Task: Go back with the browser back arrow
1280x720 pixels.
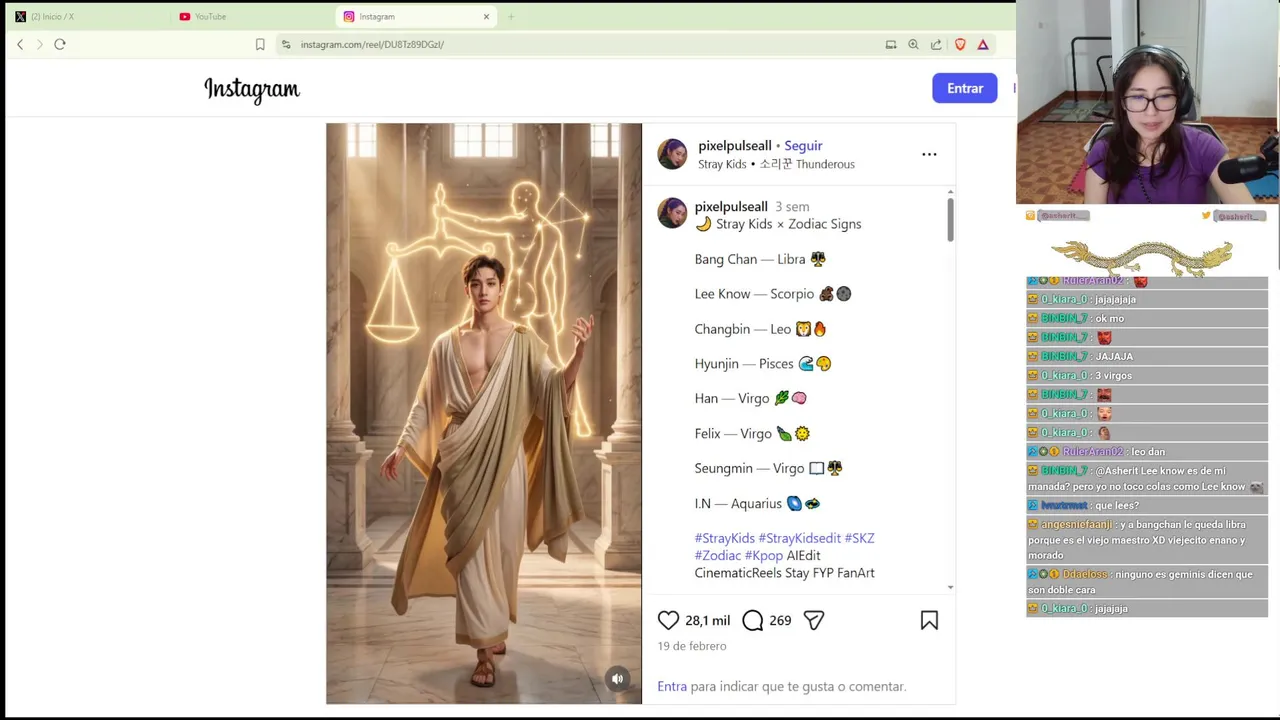Action: 20,44
